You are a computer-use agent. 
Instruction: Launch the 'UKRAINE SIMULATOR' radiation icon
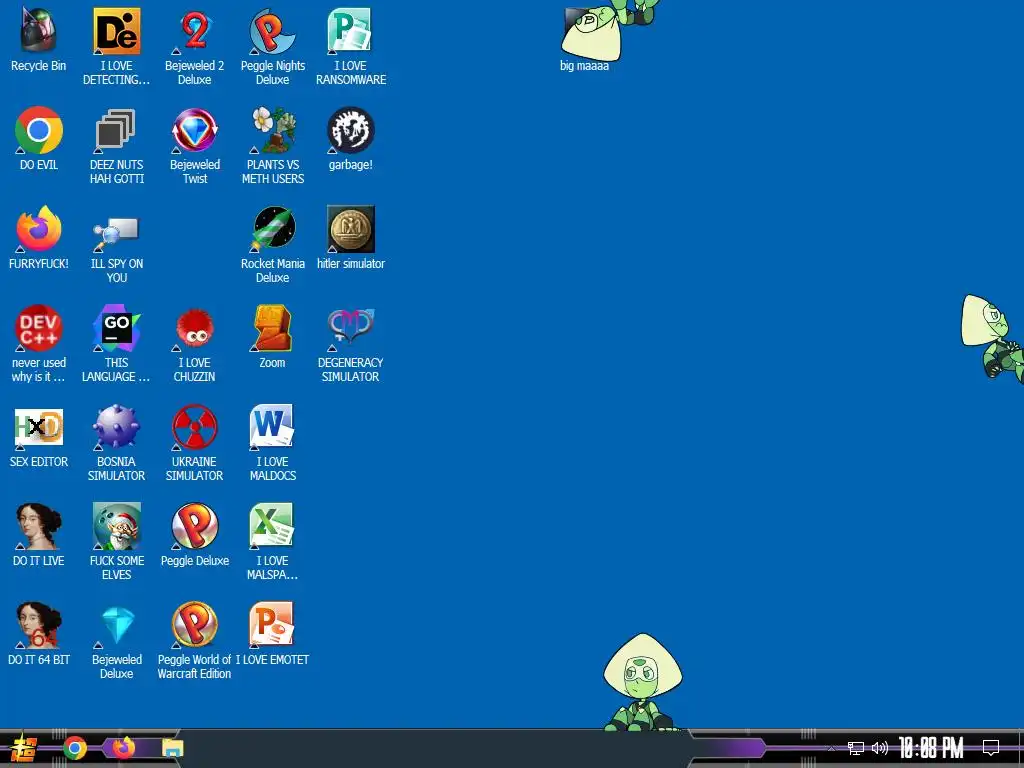click(195, 443)
